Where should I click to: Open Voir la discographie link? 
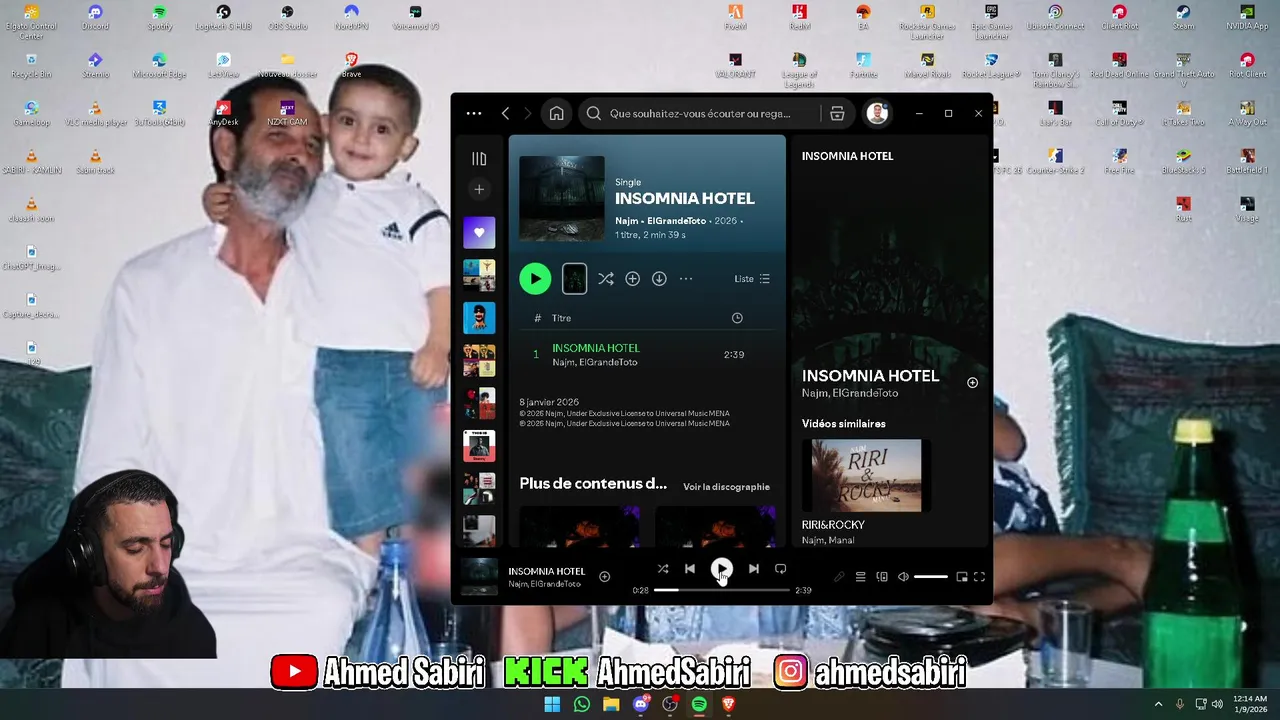point(726,487)
